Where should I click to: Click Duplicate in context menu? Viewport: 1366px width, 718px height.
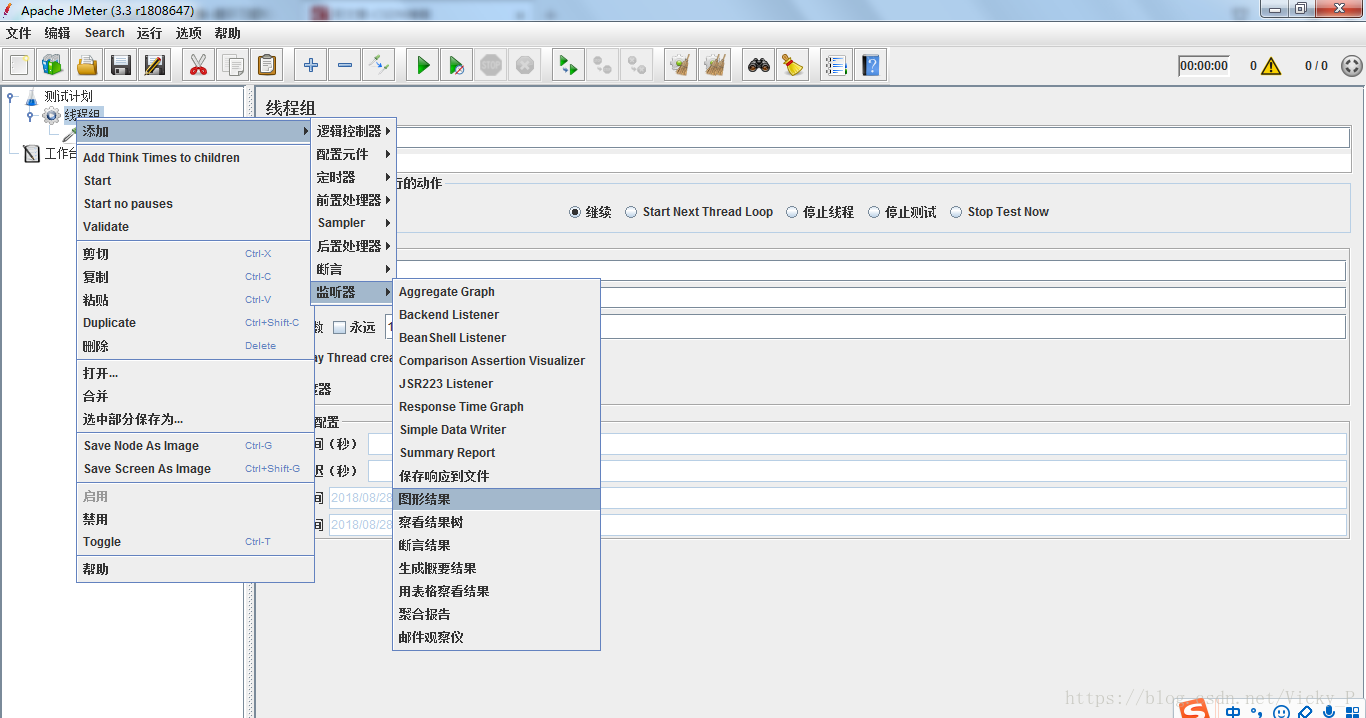(x=195, y=323)
